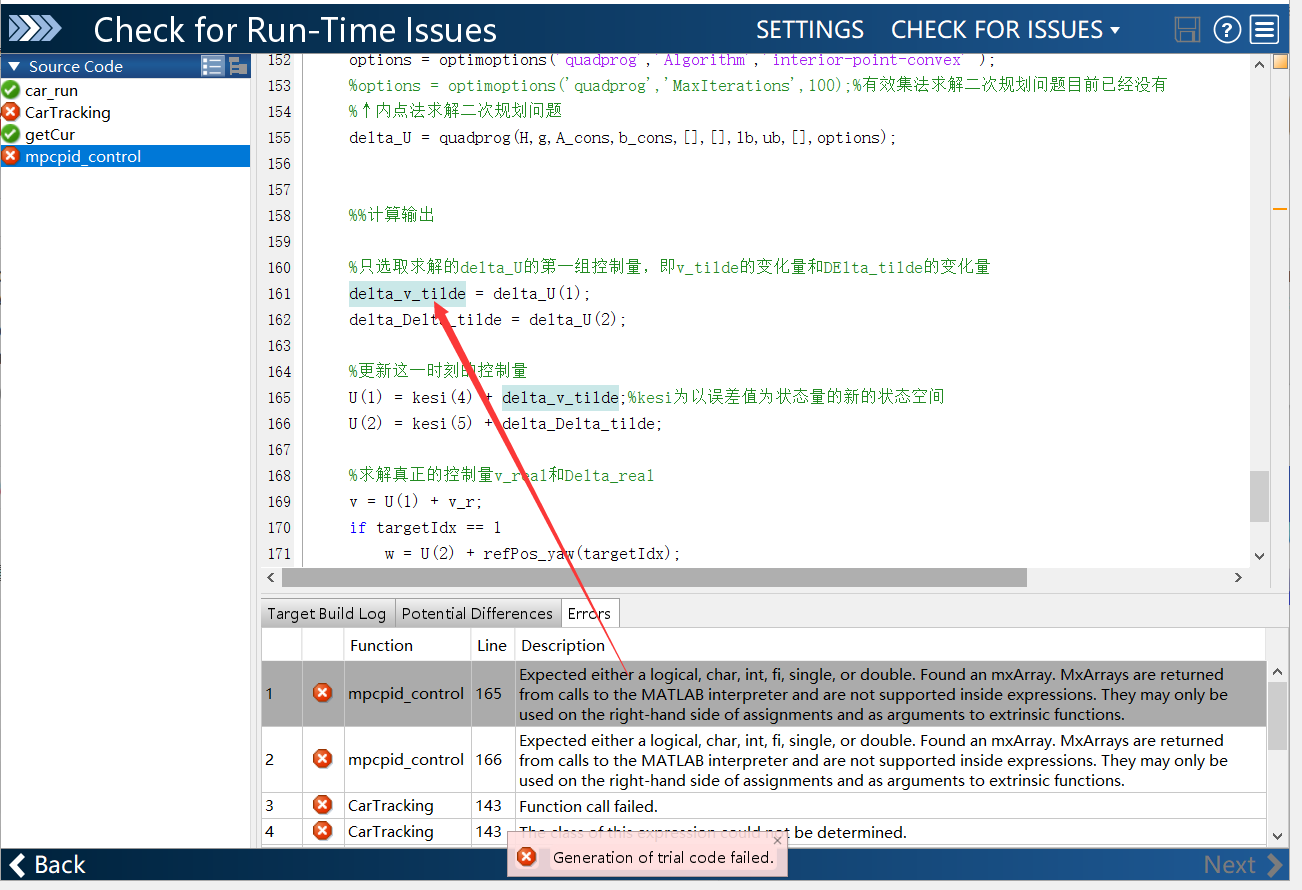
Task: Click the error icon next to CarTracking
Action: pos(11,112)
